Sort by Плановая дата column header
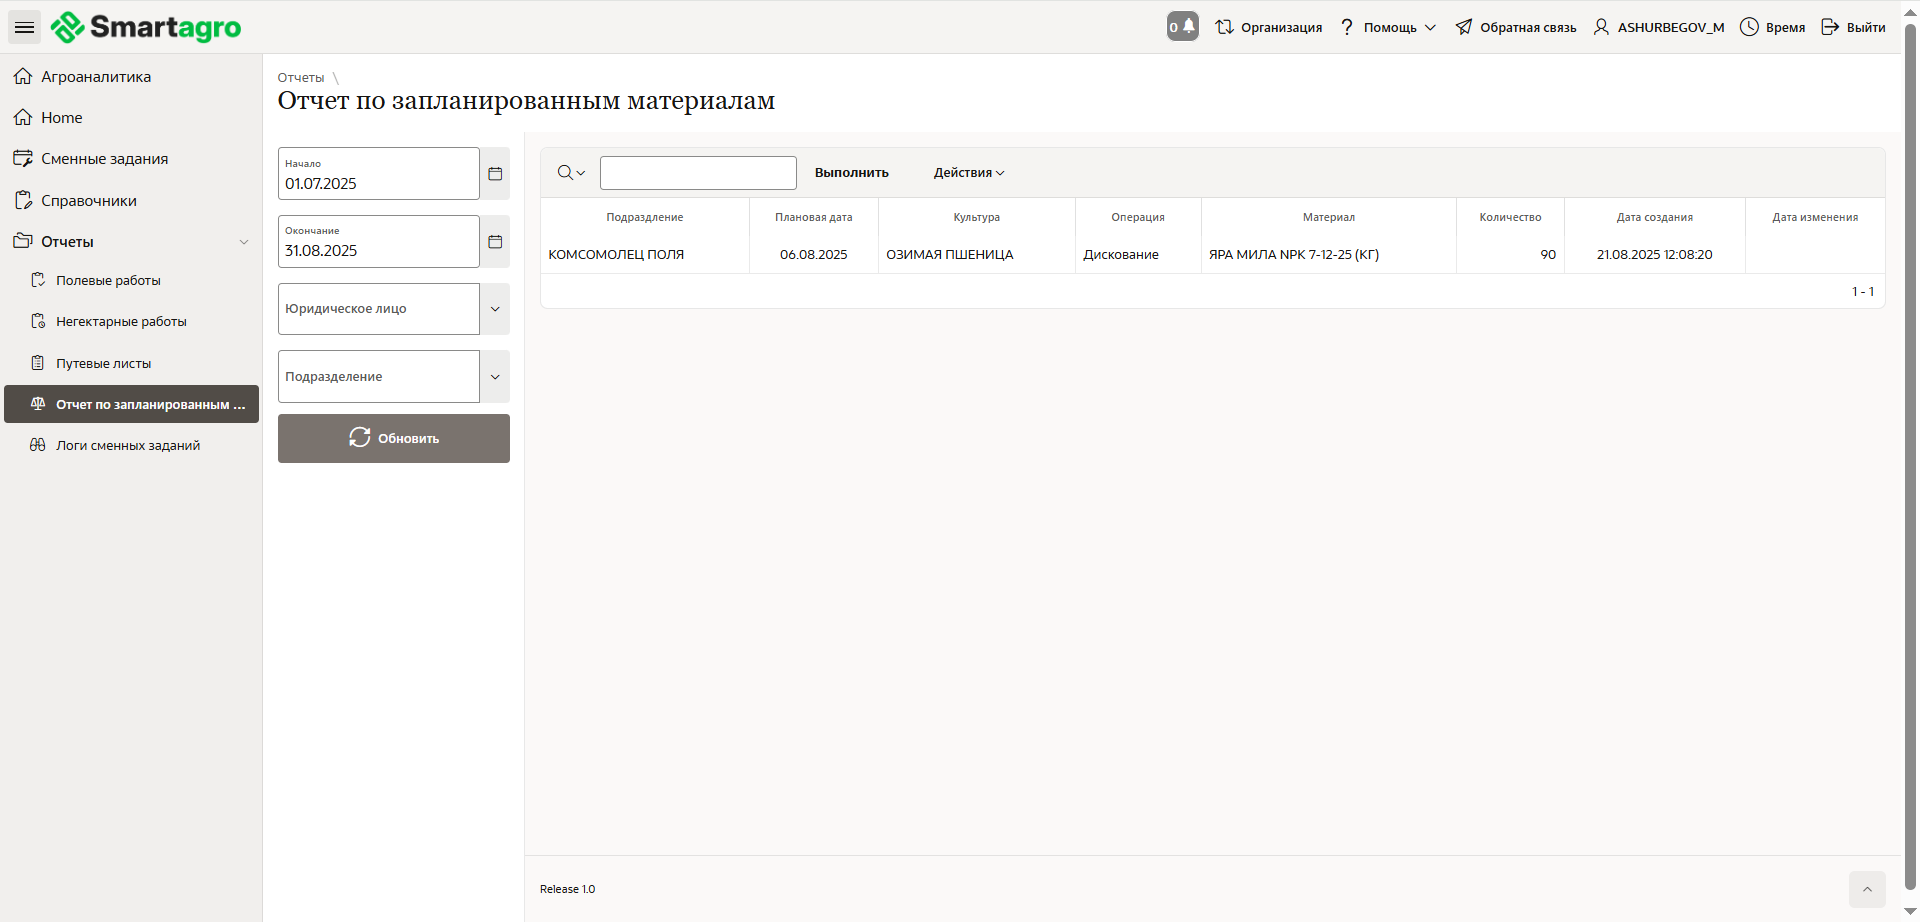Viewport: 1920px width, 922px height. tap(813, 217)
